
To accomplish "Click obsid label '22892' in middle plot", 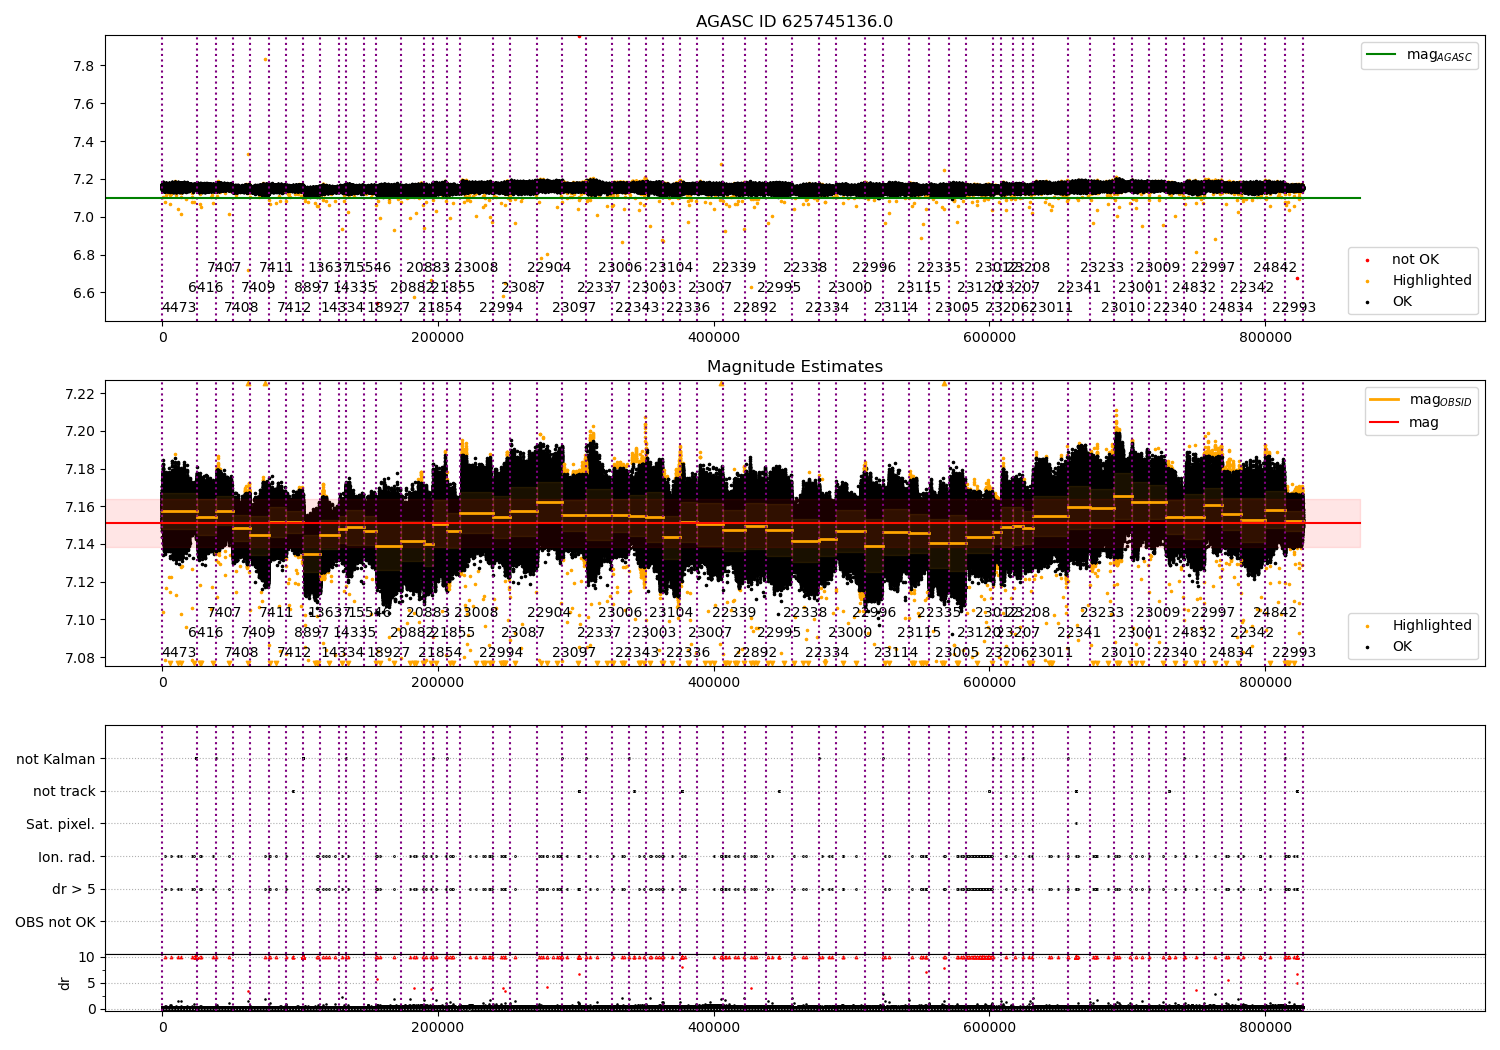I will point(755,653).
